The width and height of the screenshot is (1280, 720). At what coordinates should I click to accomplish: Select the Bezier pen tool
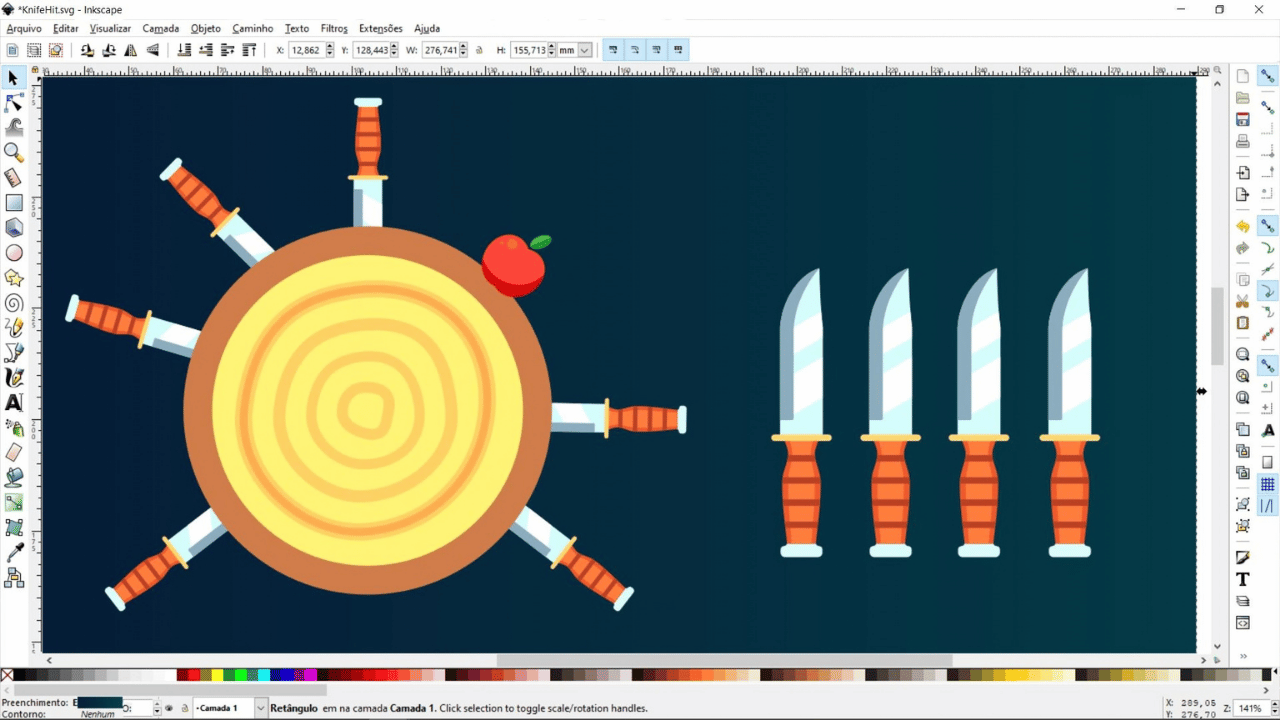pyautogui.click(x=14, y=353)
